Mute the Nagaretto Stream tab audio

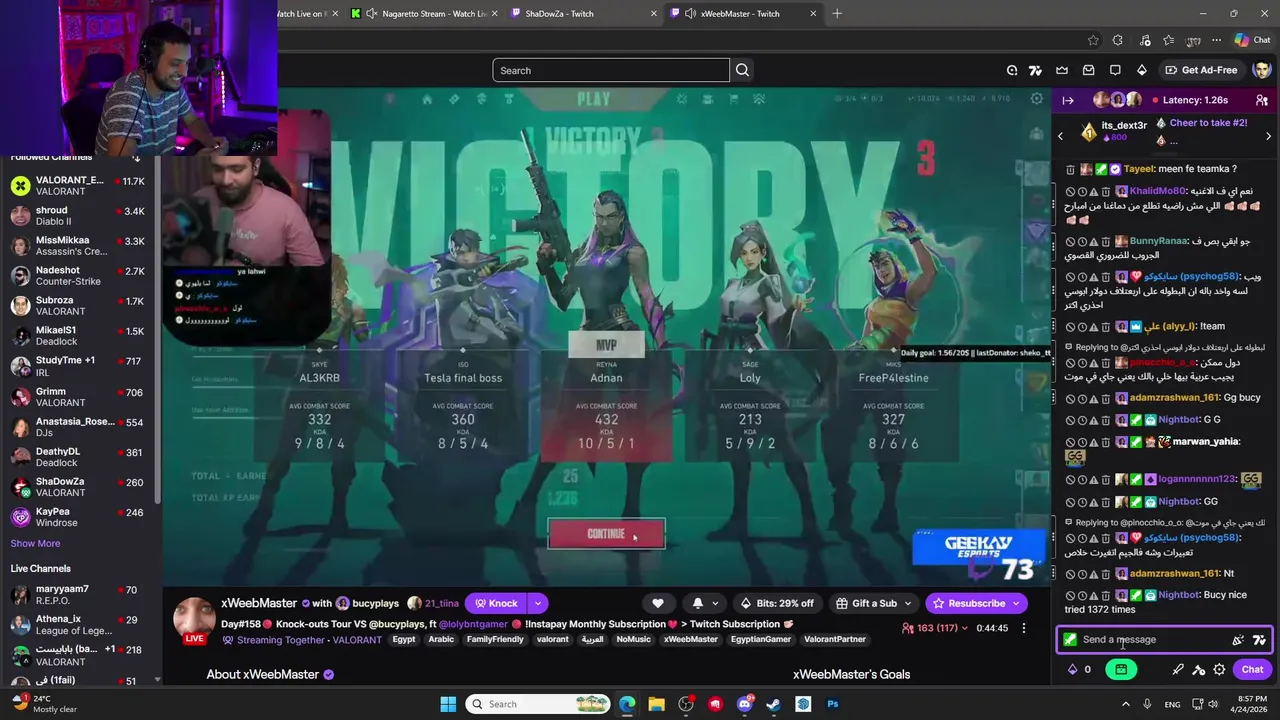pyautogui.click(x=372, y=13)
